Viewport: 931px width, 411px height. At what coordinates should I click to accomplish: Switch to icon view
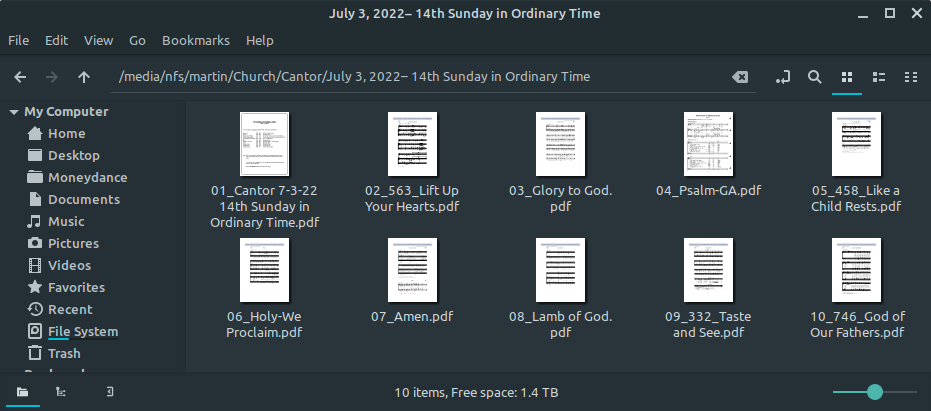pyautogui.click(x=847, y=77)
